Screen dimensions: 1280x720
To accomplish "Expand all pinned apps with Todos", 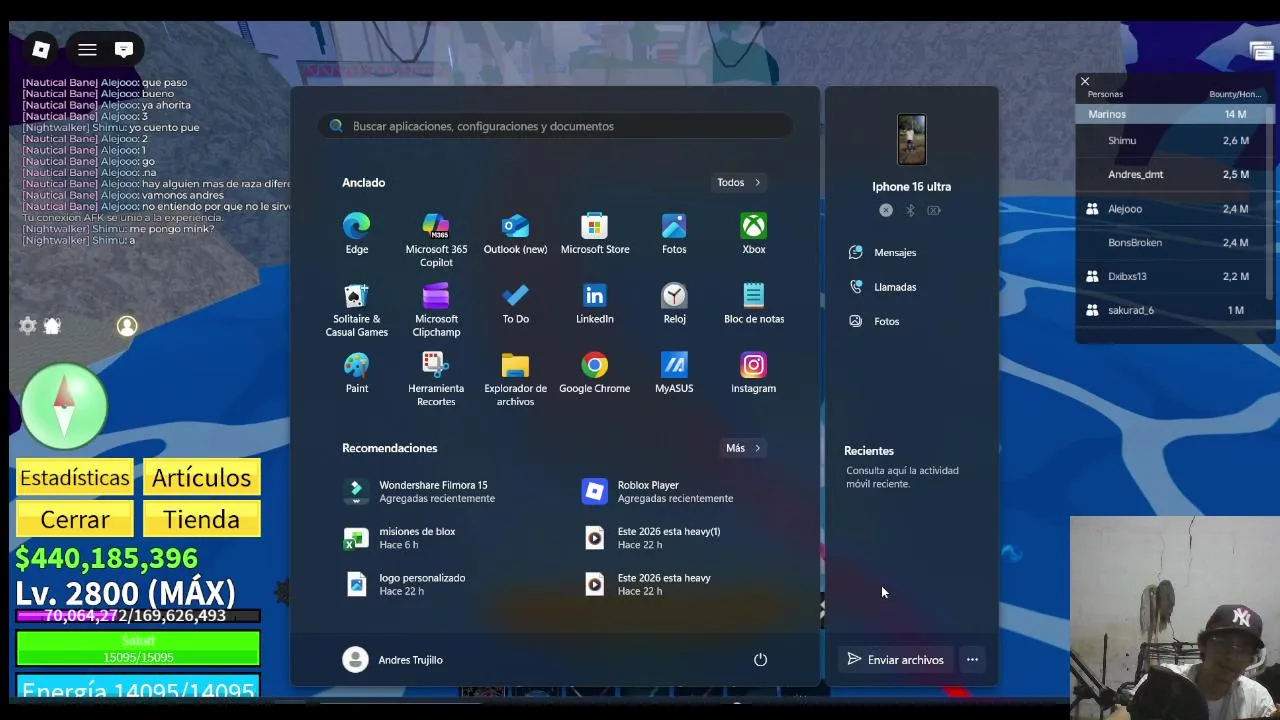I will [x=739, y=182].
